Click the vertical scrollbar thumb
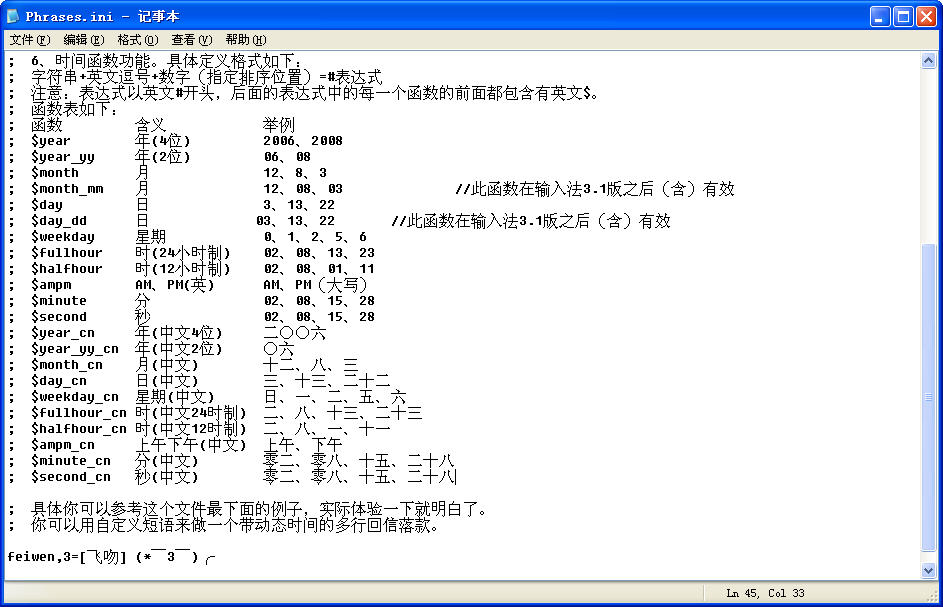This screenshot has width=943, height=607. 928,396
